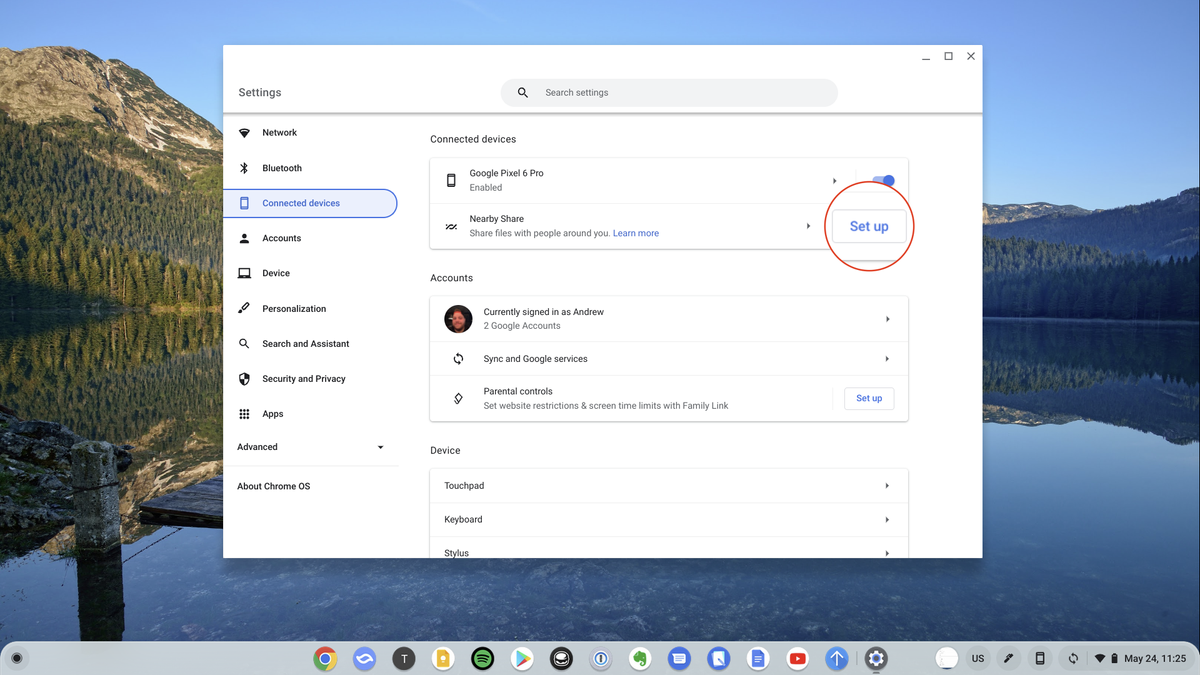1200x675 pixels.
Task: Open YouTube from the shelf
Action: click(x=797, y=659)
